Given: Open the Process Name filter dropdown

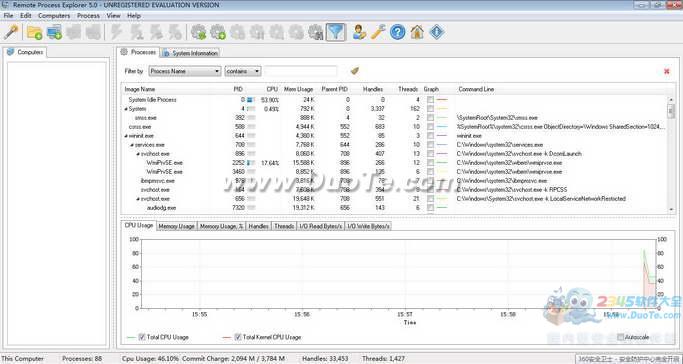Looking at the screenshot, I should tap(185, 71).
